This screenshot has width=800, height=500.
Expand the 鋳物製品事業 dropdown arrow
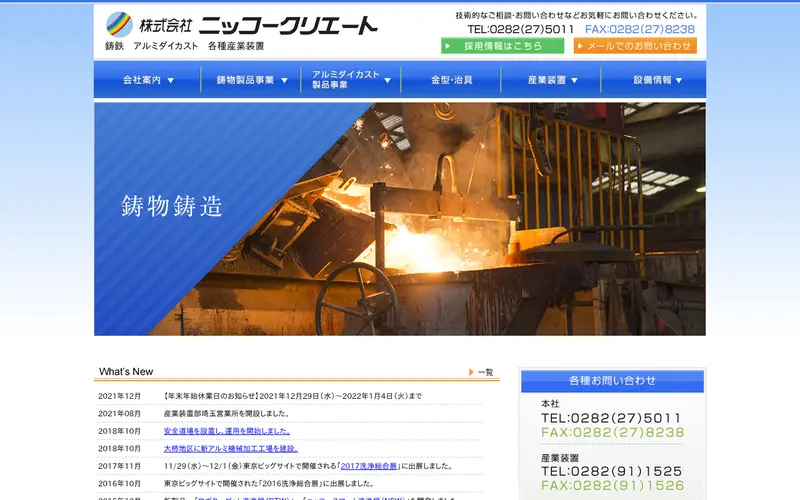point(285,80)
